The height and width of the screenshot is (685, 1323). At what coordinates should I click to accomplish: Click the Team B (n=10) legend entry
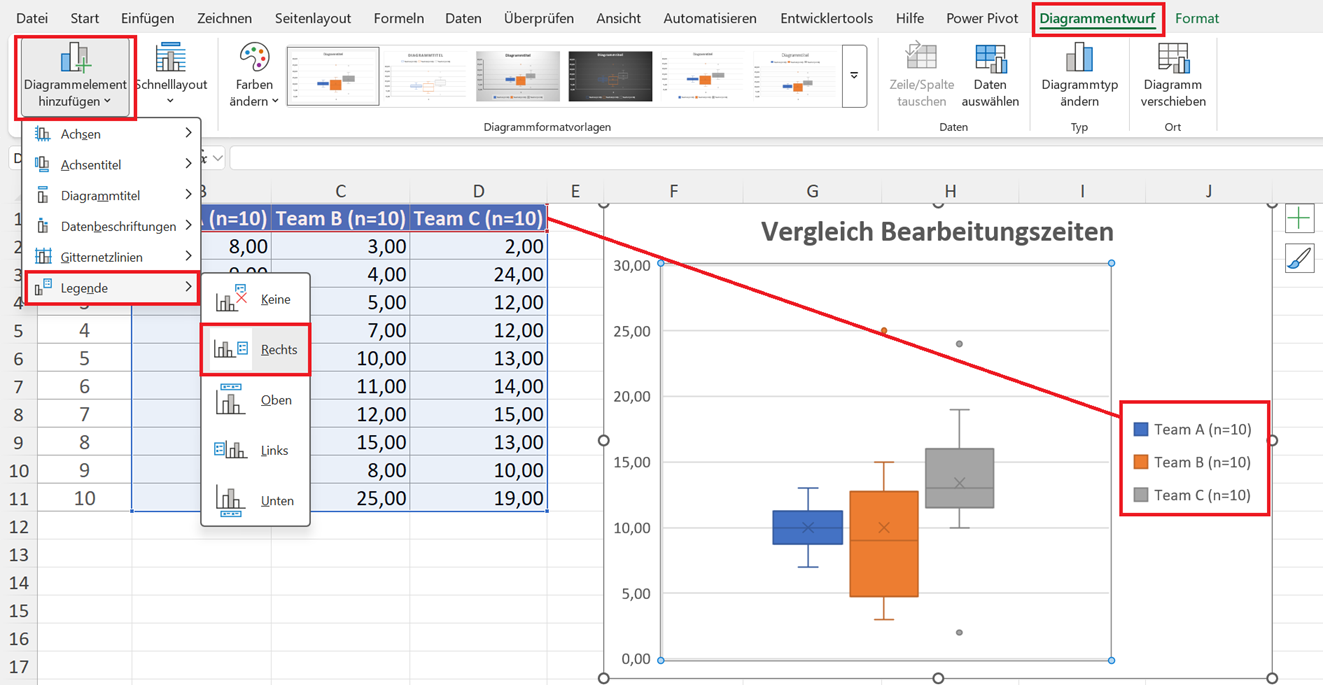[x=1193, y=462]
